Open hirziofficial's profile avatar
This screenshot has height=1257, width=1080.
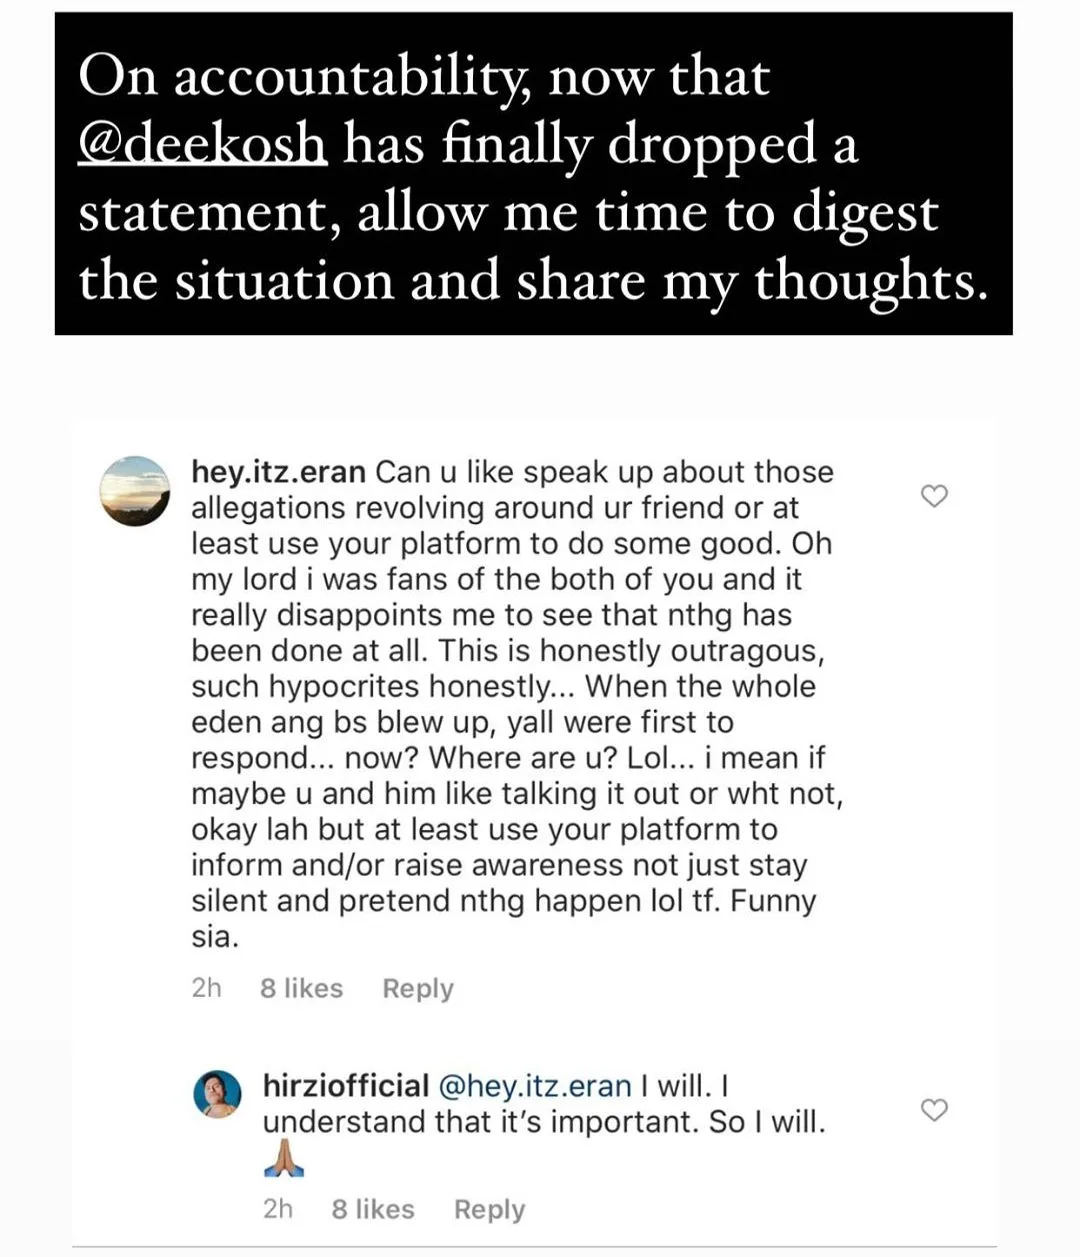217,1093
